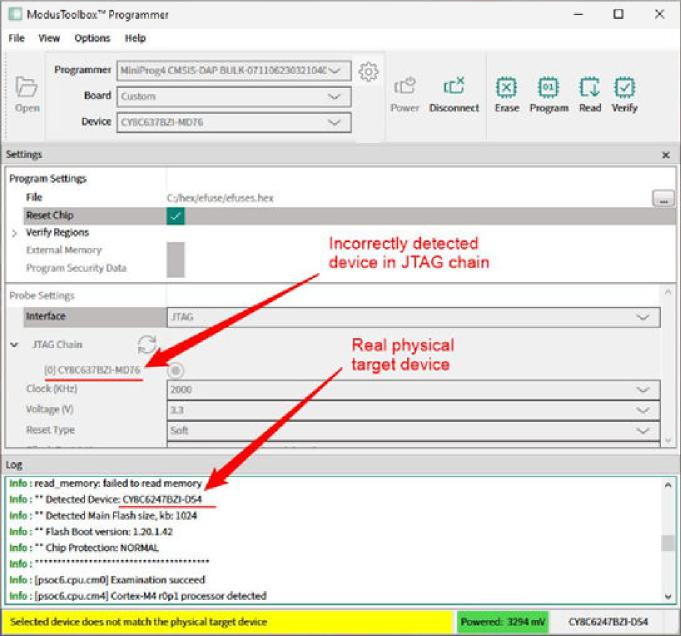Browse for hex file with ellipsis button
The width and height of the screenshot is (681, 636).
(663, 199)
